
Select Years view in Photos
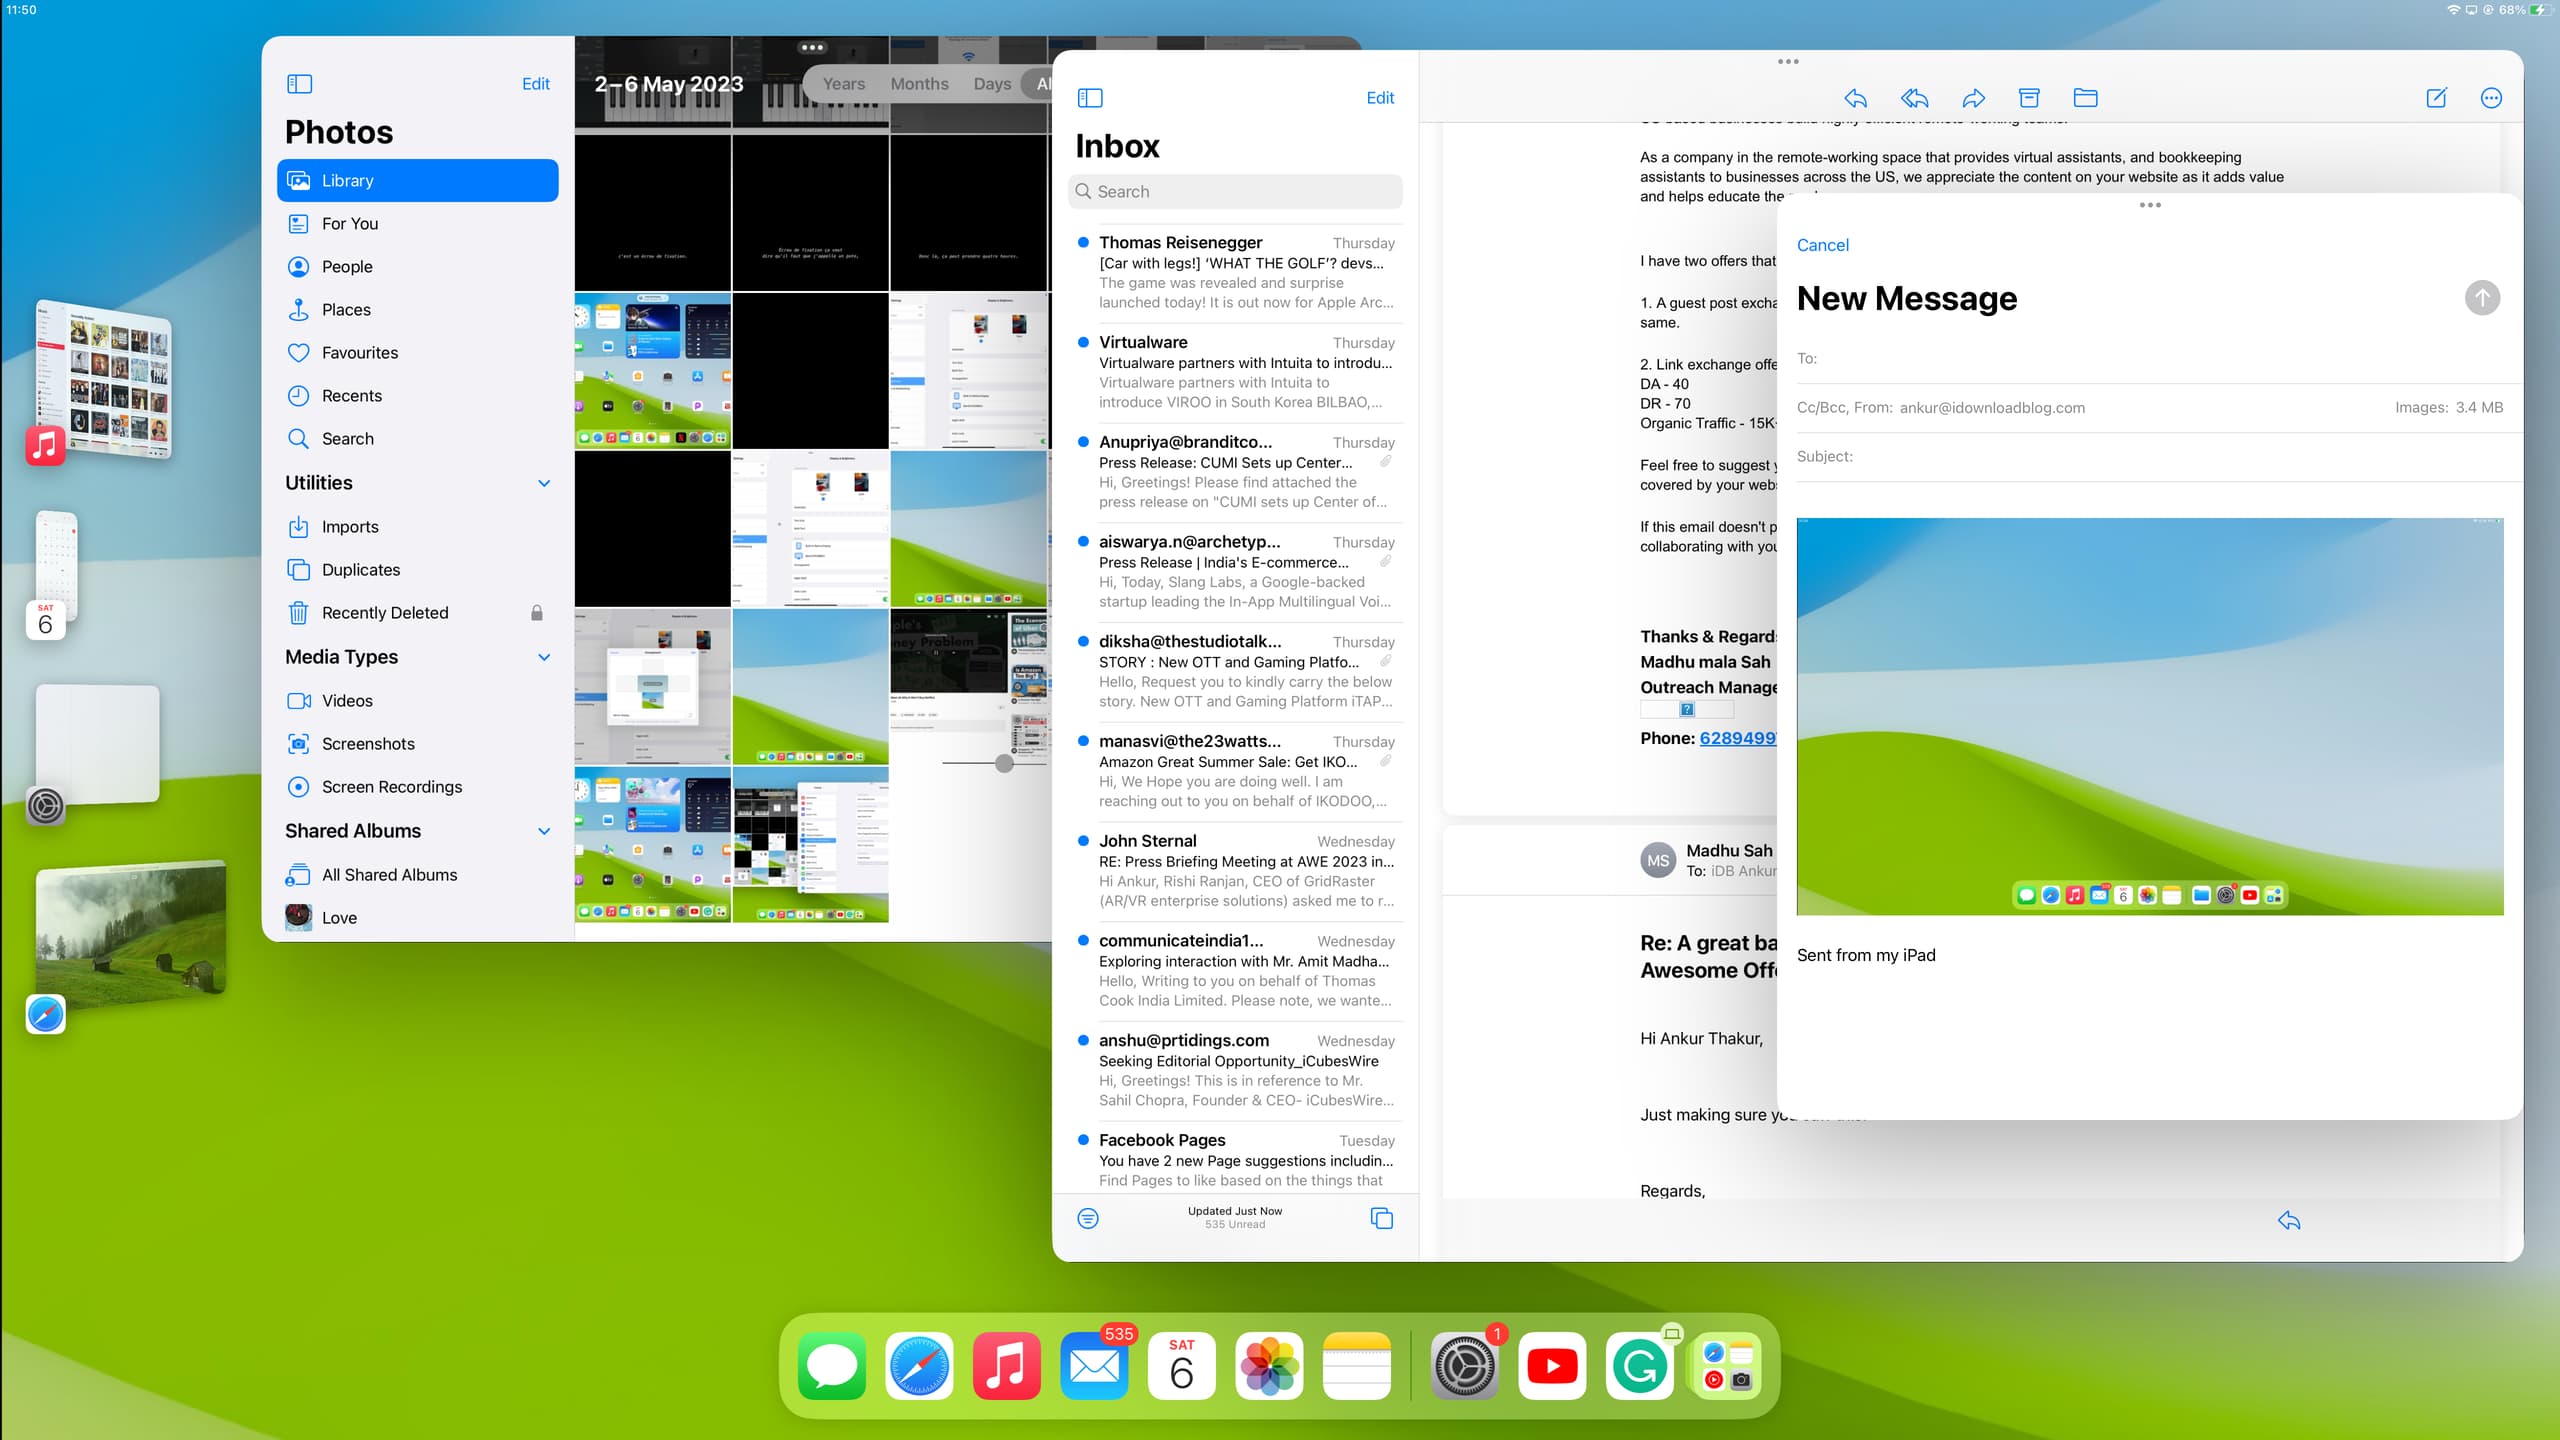[844, 84]
